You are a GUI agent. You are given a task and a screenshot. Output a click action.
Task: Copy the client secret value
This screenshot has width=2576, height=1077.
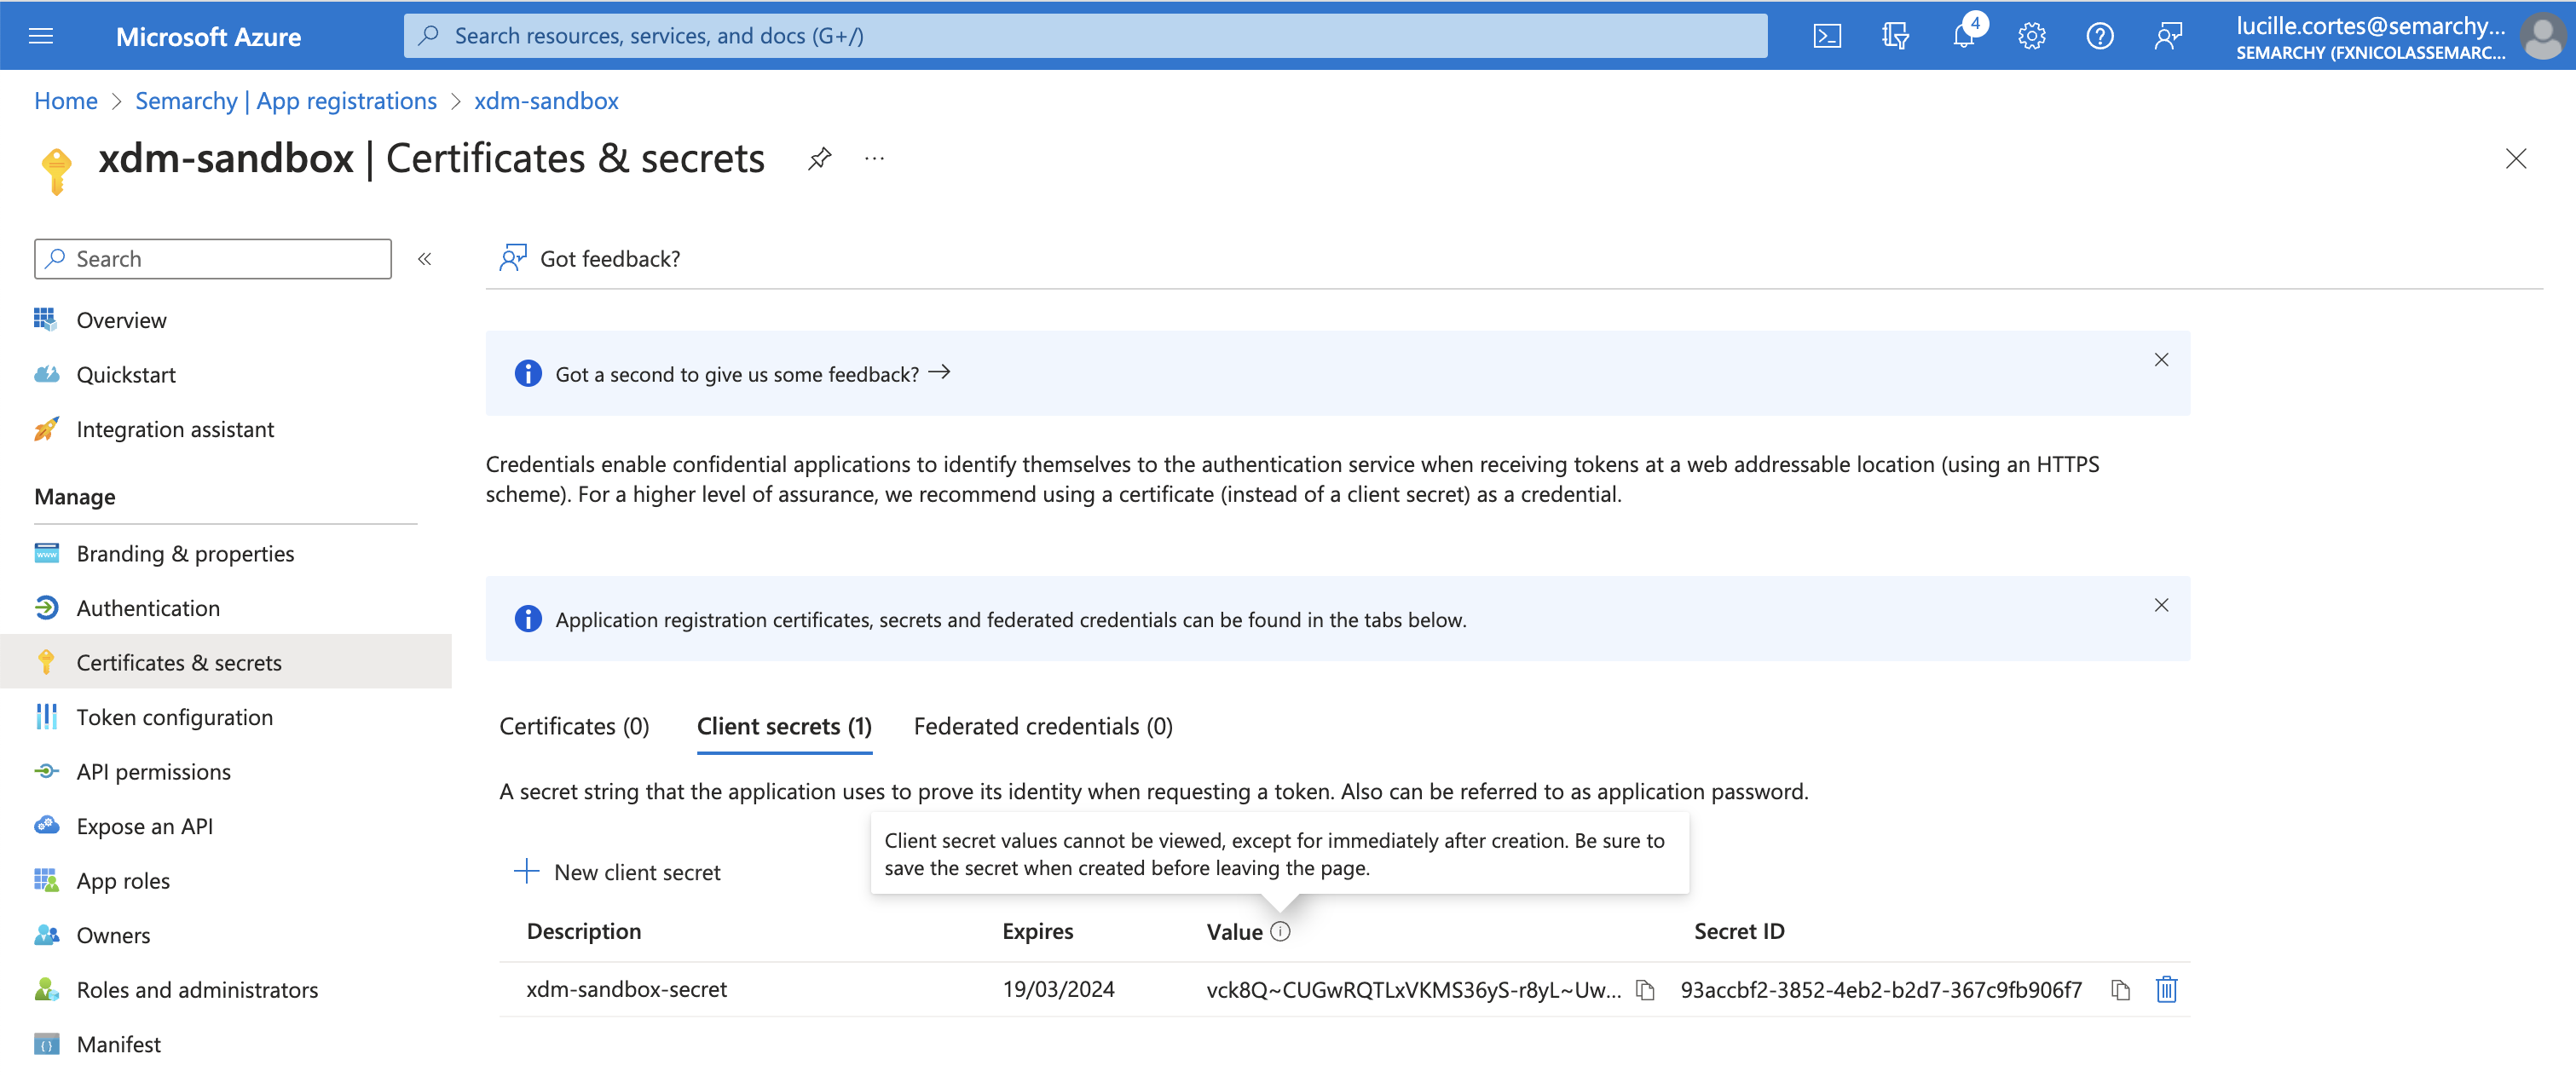1645,990
